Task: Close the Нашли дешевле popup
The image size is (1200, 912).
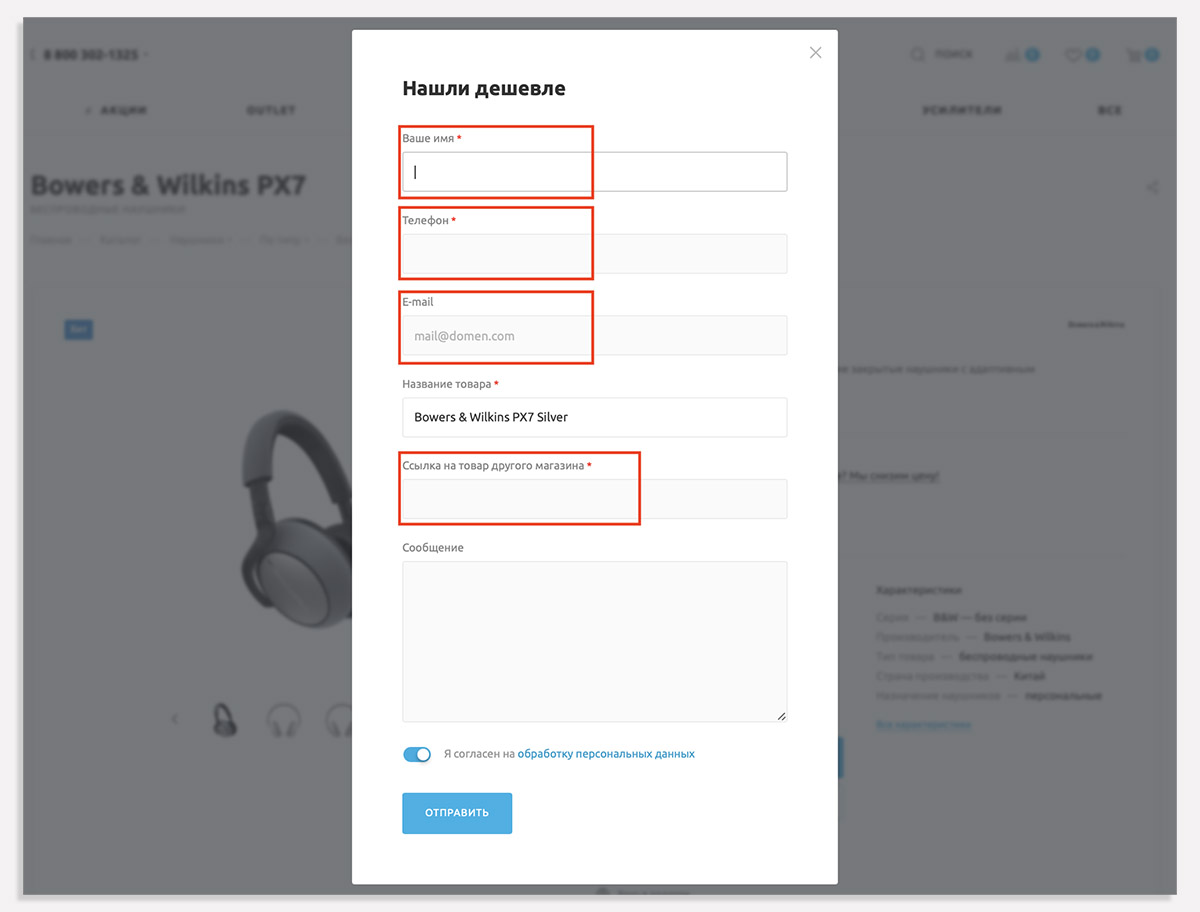Action: coord(815,53)
